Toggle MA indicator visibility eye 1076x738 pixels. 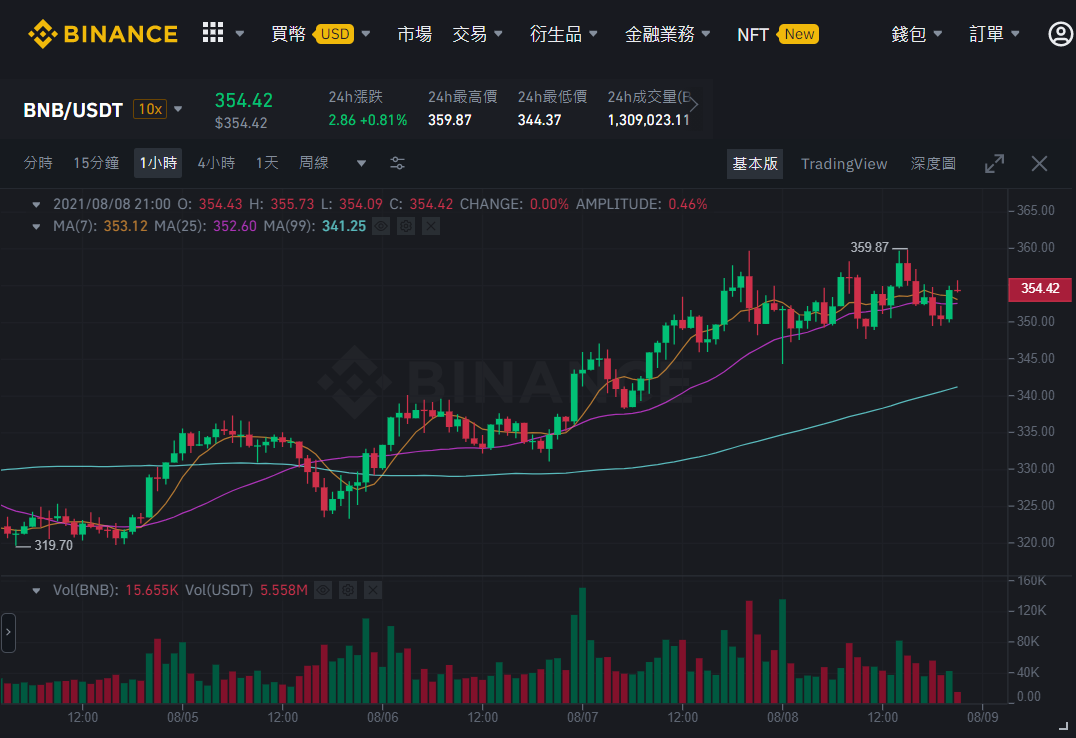click(x=381, y=226)
